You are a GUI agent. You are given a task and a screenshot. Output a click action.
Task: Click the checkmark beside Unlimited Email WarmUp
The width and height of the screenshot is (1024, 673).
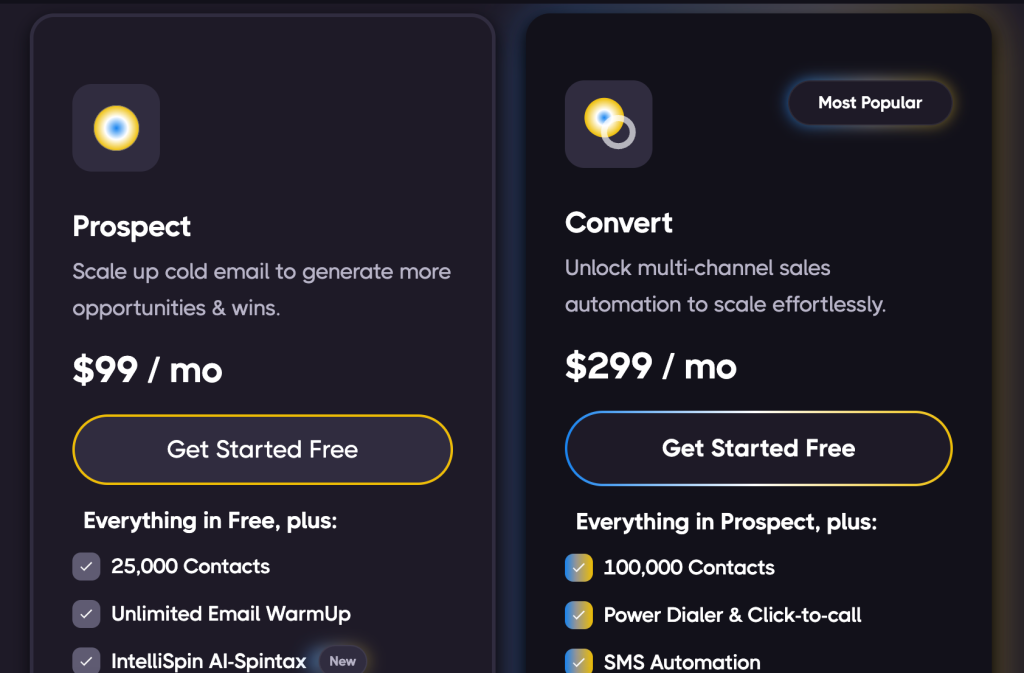(86, 614)
